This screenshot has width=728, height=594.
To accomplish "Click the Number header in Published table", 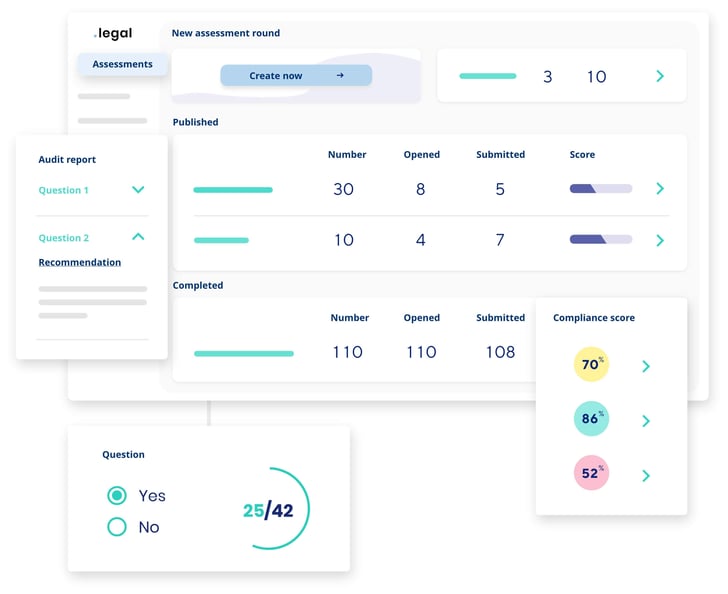I will tap(347, 155).
